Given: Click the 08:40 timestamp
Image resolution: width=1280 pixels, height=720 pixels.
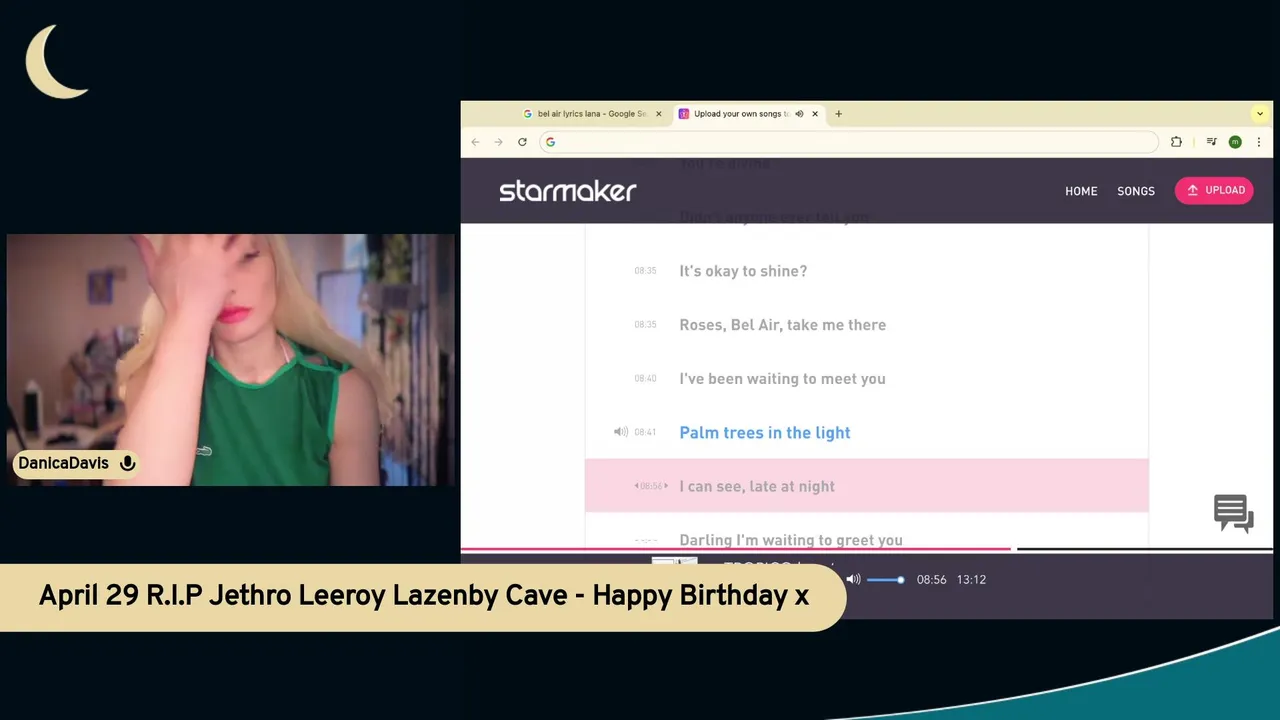Looking at the screenshot, I should (x=645, y=378).
